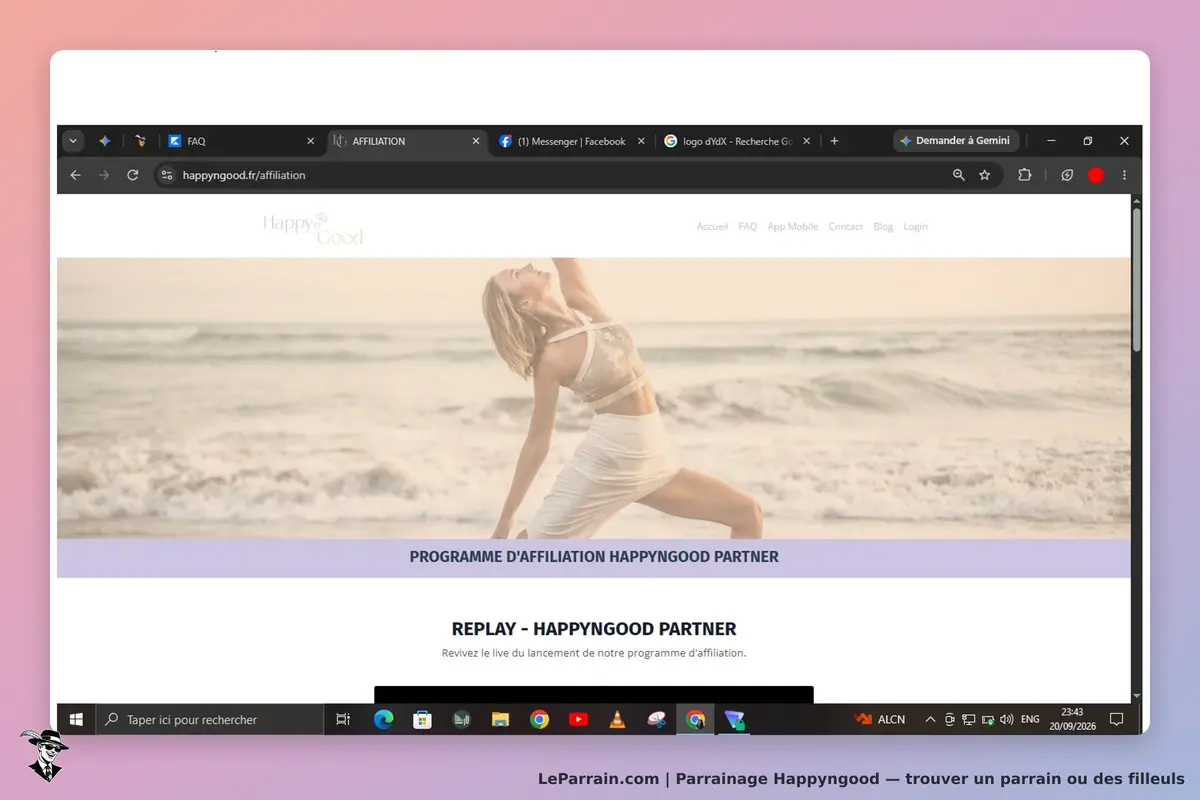Open the Extensions puzzle icon
This screenshot has height=800, width=1200.
pos(1025,175)
